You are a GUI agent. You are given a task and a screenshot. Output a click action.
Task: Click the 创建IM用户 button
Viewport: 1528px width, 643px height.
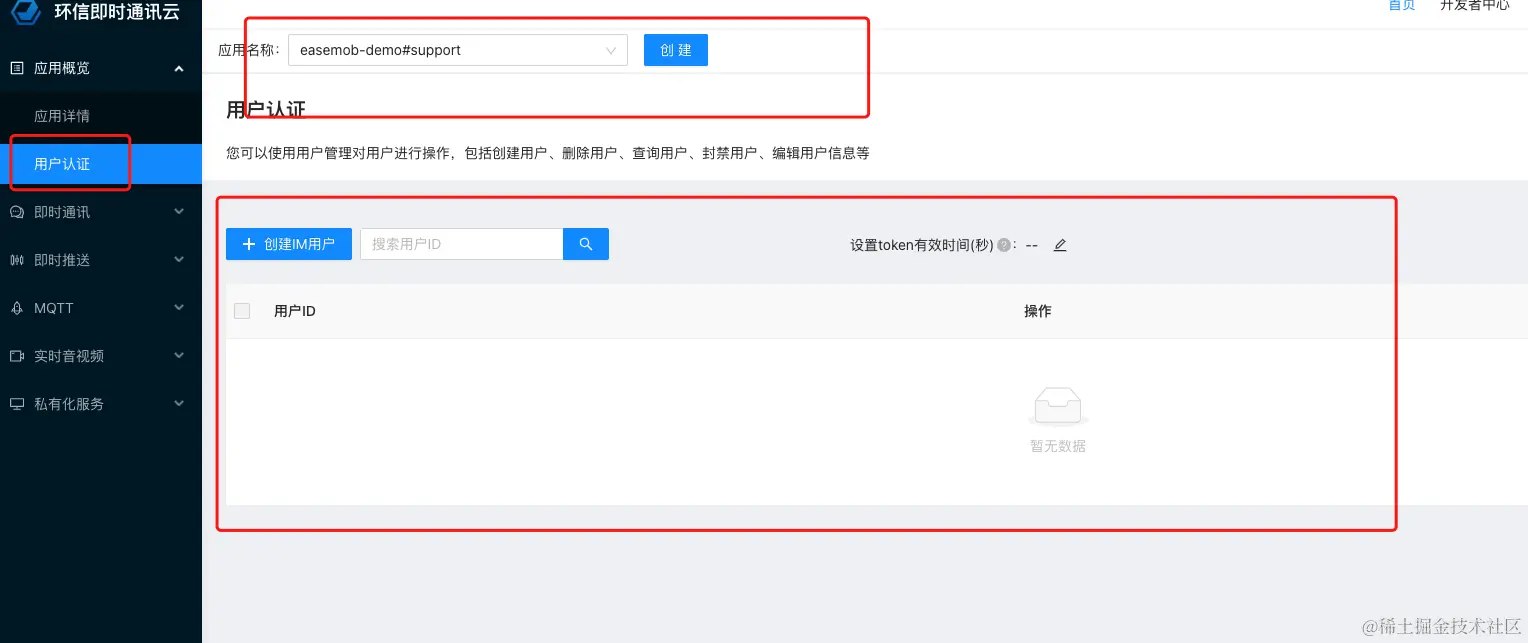pyautogui.click(x=288, y=243)
